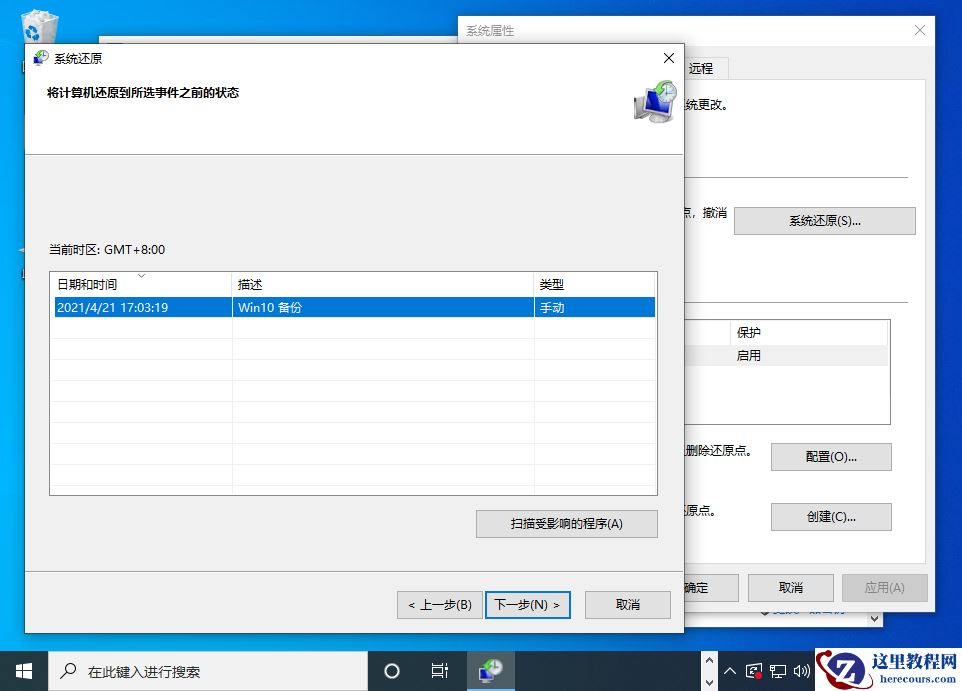The width and height of the screenshot is (962, 691).
Task: Open 系统还原(S) from System Properties
Action: 824,220
